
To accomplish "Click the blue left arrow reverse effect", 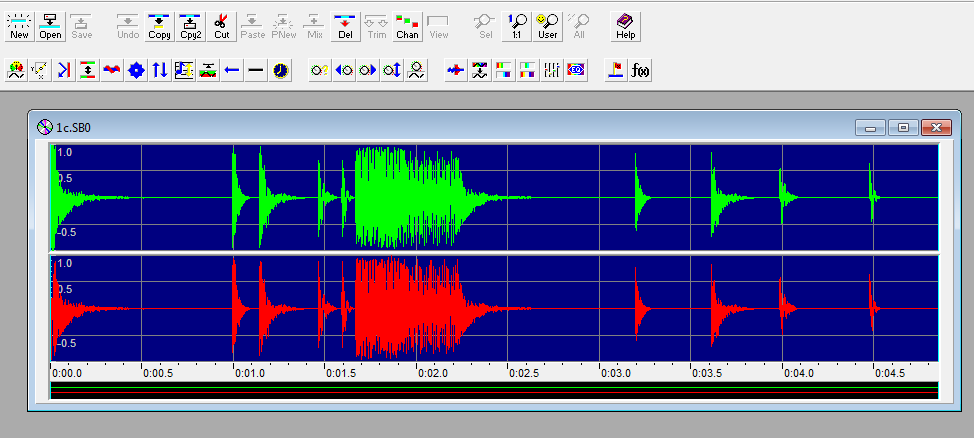I will pos(232,70).
